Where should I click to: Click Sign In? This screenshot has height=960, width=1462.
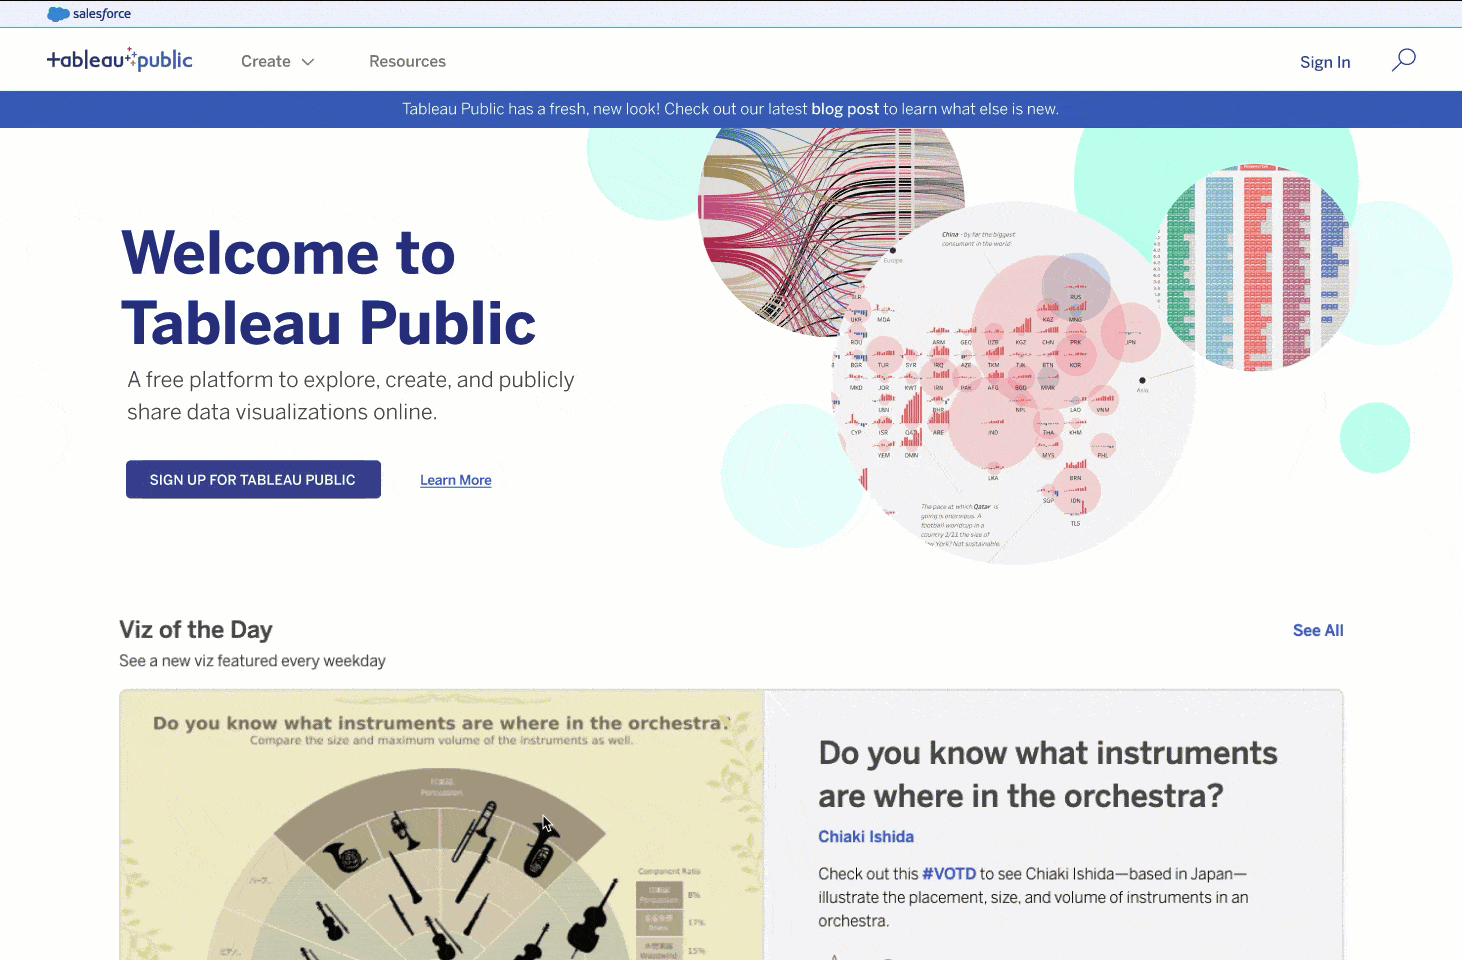coord(1325,61)
